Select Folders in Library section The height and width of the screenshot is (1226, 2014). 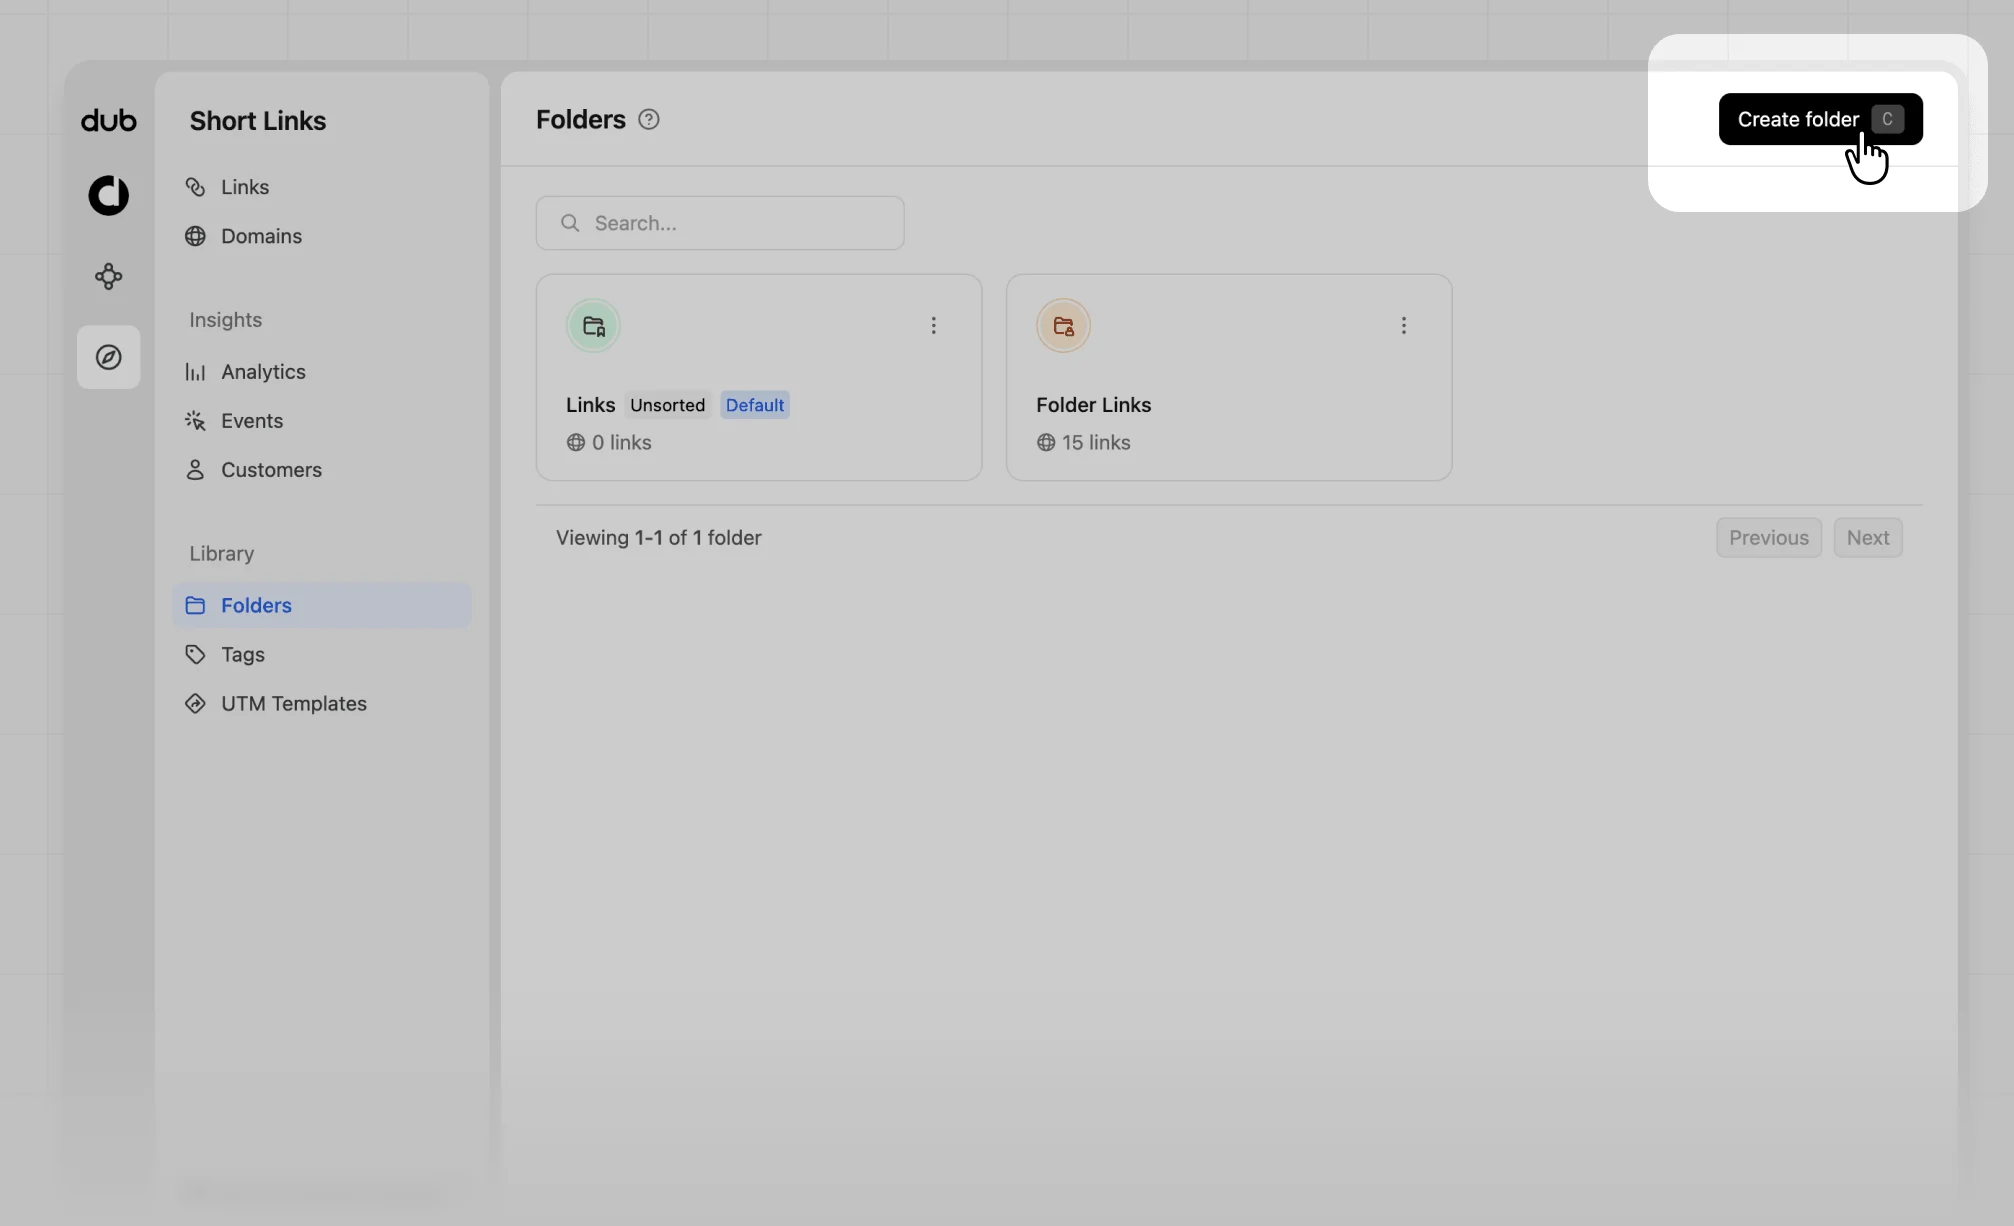click(x=321, y=605)
